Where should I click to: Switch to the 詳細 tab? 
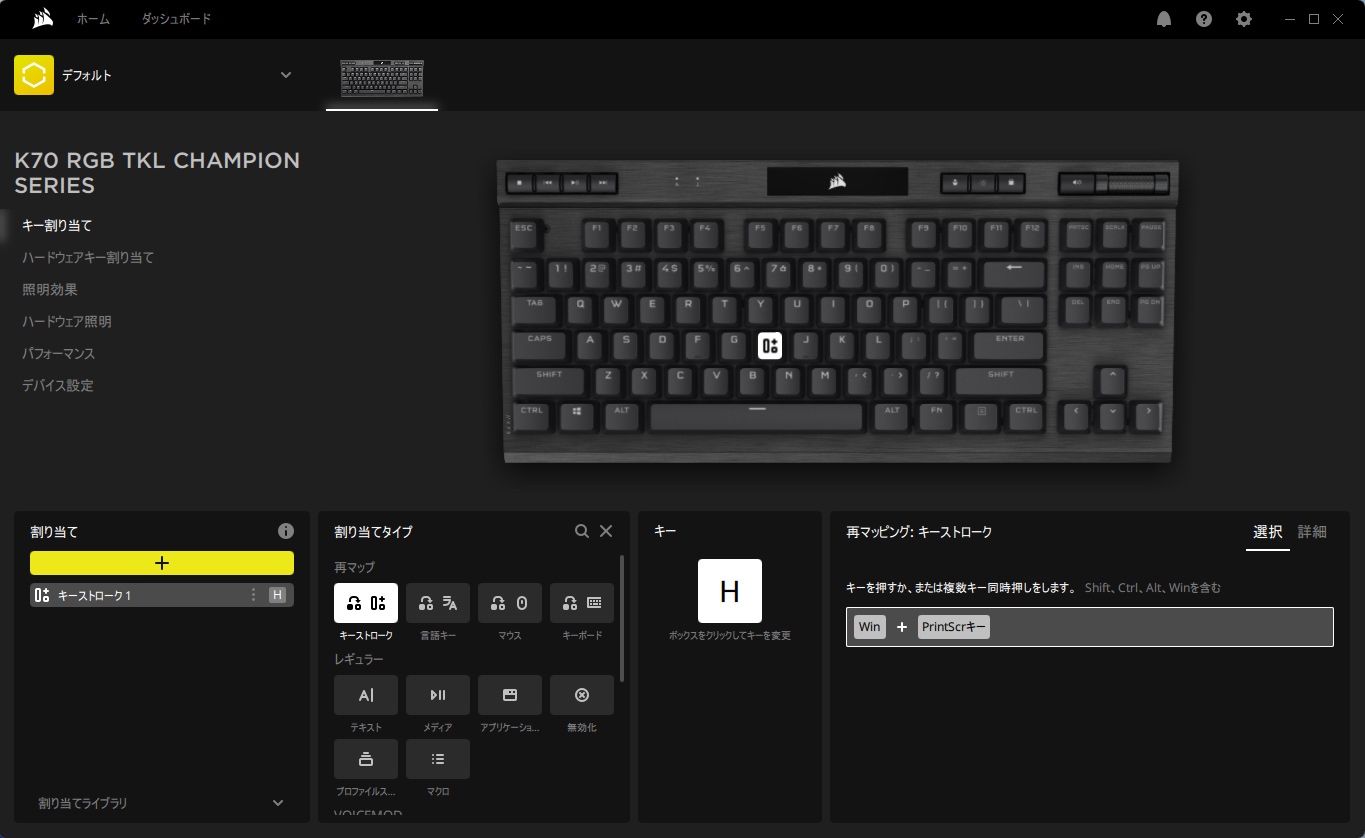click(1312, 532)
